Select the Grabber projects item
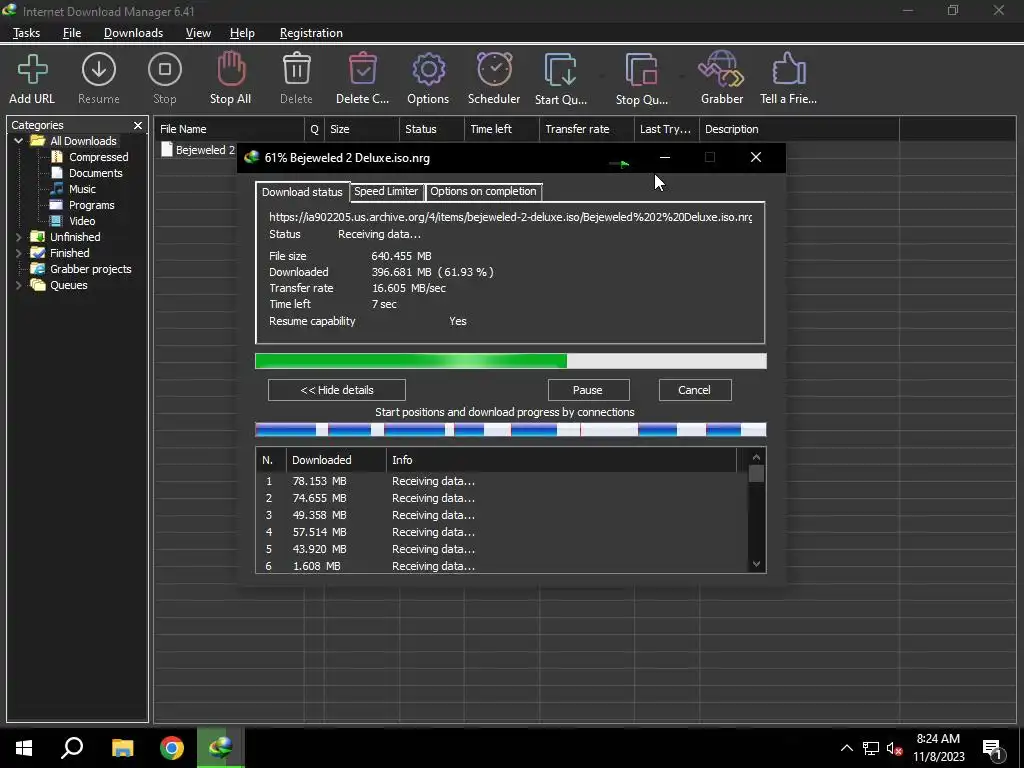 tap(90, 269)
